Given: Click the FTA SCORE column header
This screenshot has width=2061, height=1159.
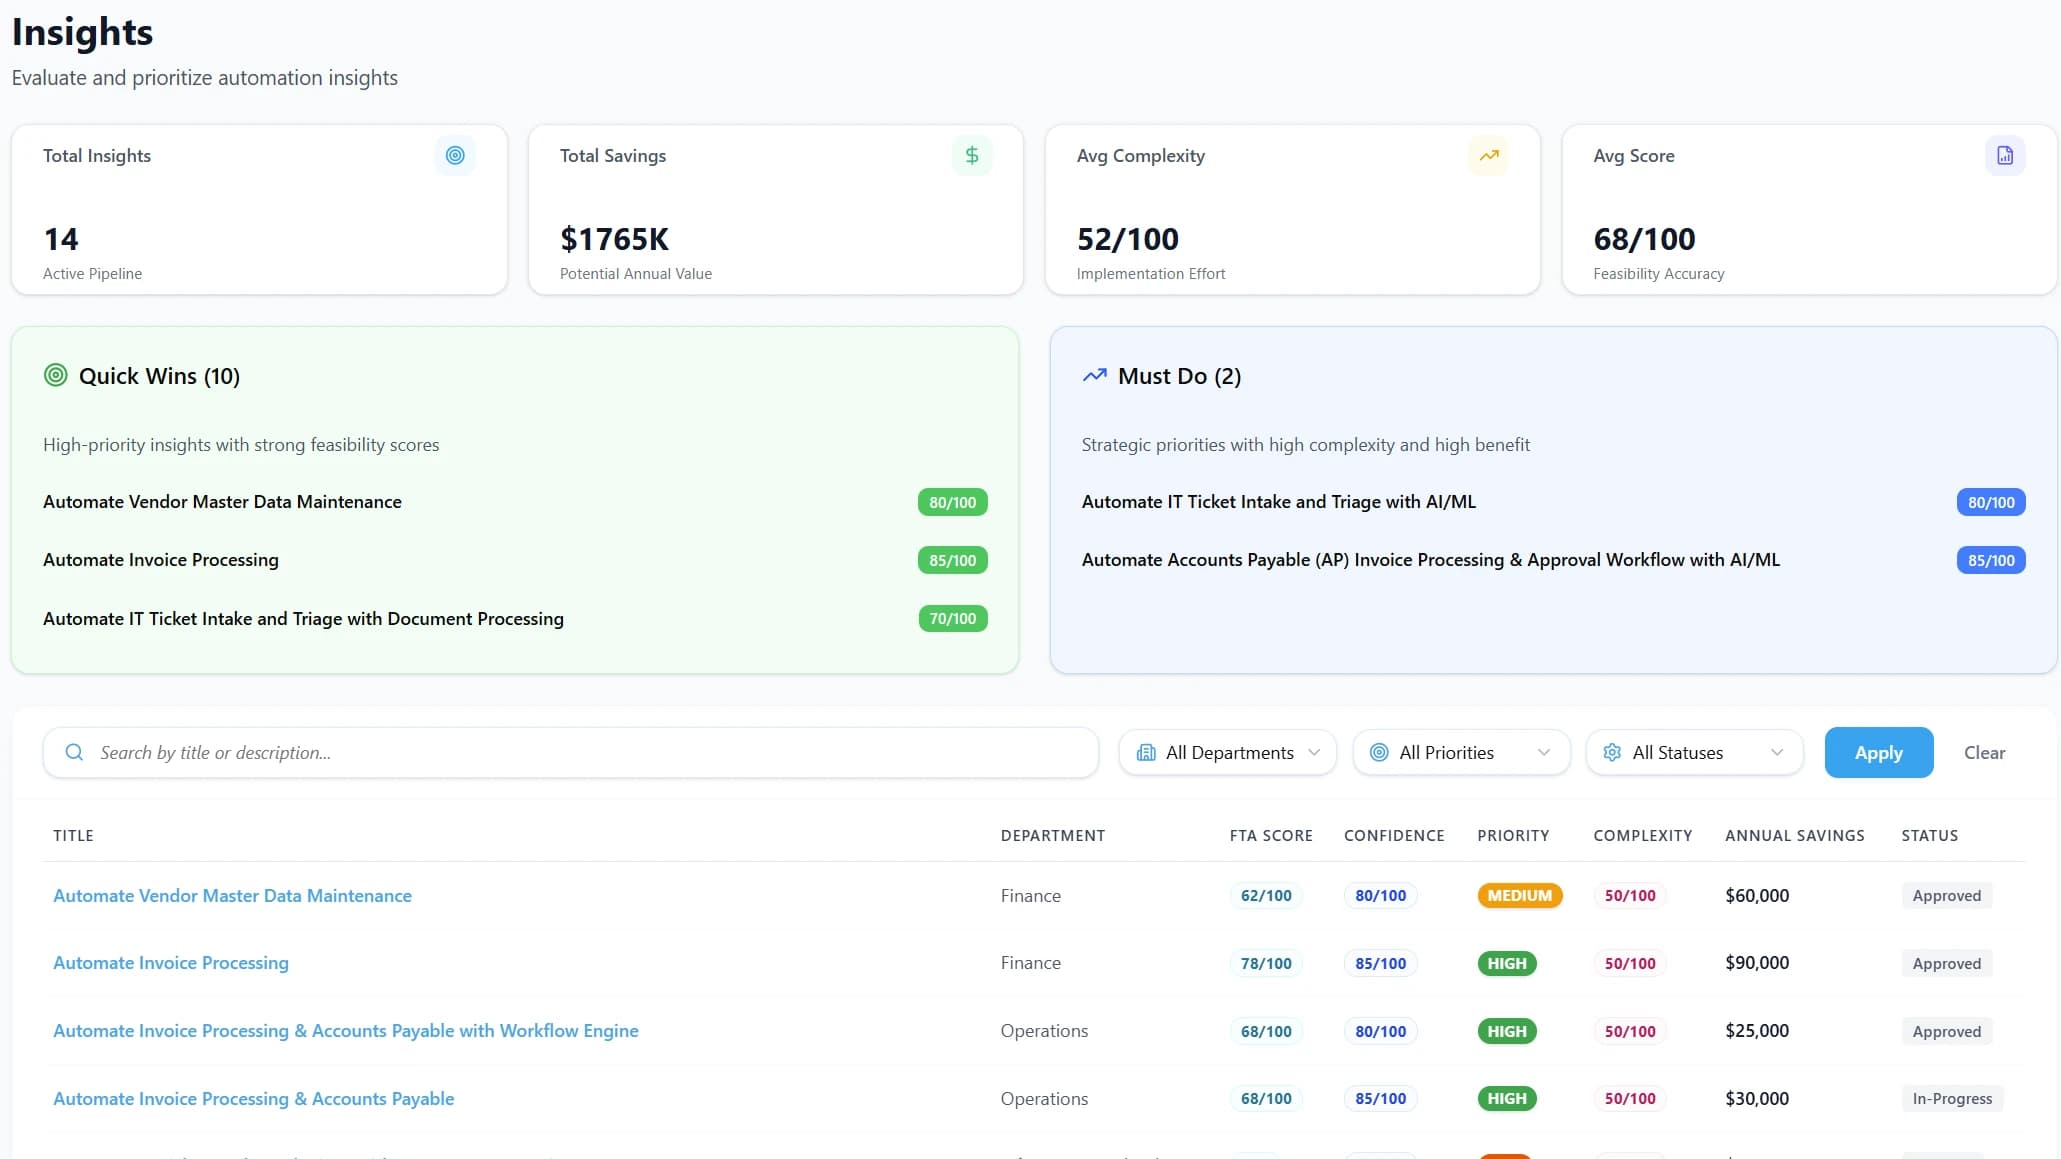Looking at the screenshot, I should click(x=1270, y=836).
